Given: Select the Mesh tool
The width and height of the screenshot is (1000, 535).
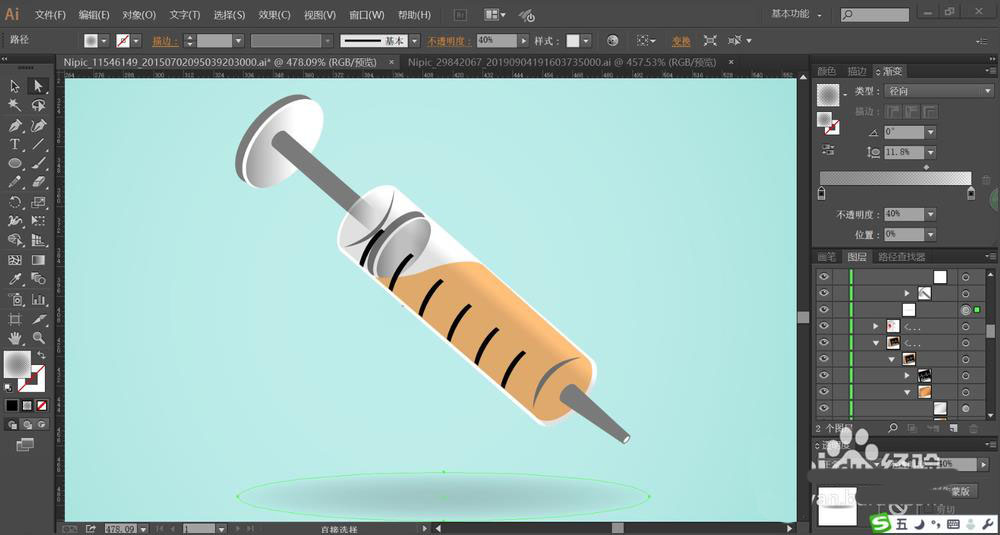Looking at the screenshot, I should tap(15, 260).
